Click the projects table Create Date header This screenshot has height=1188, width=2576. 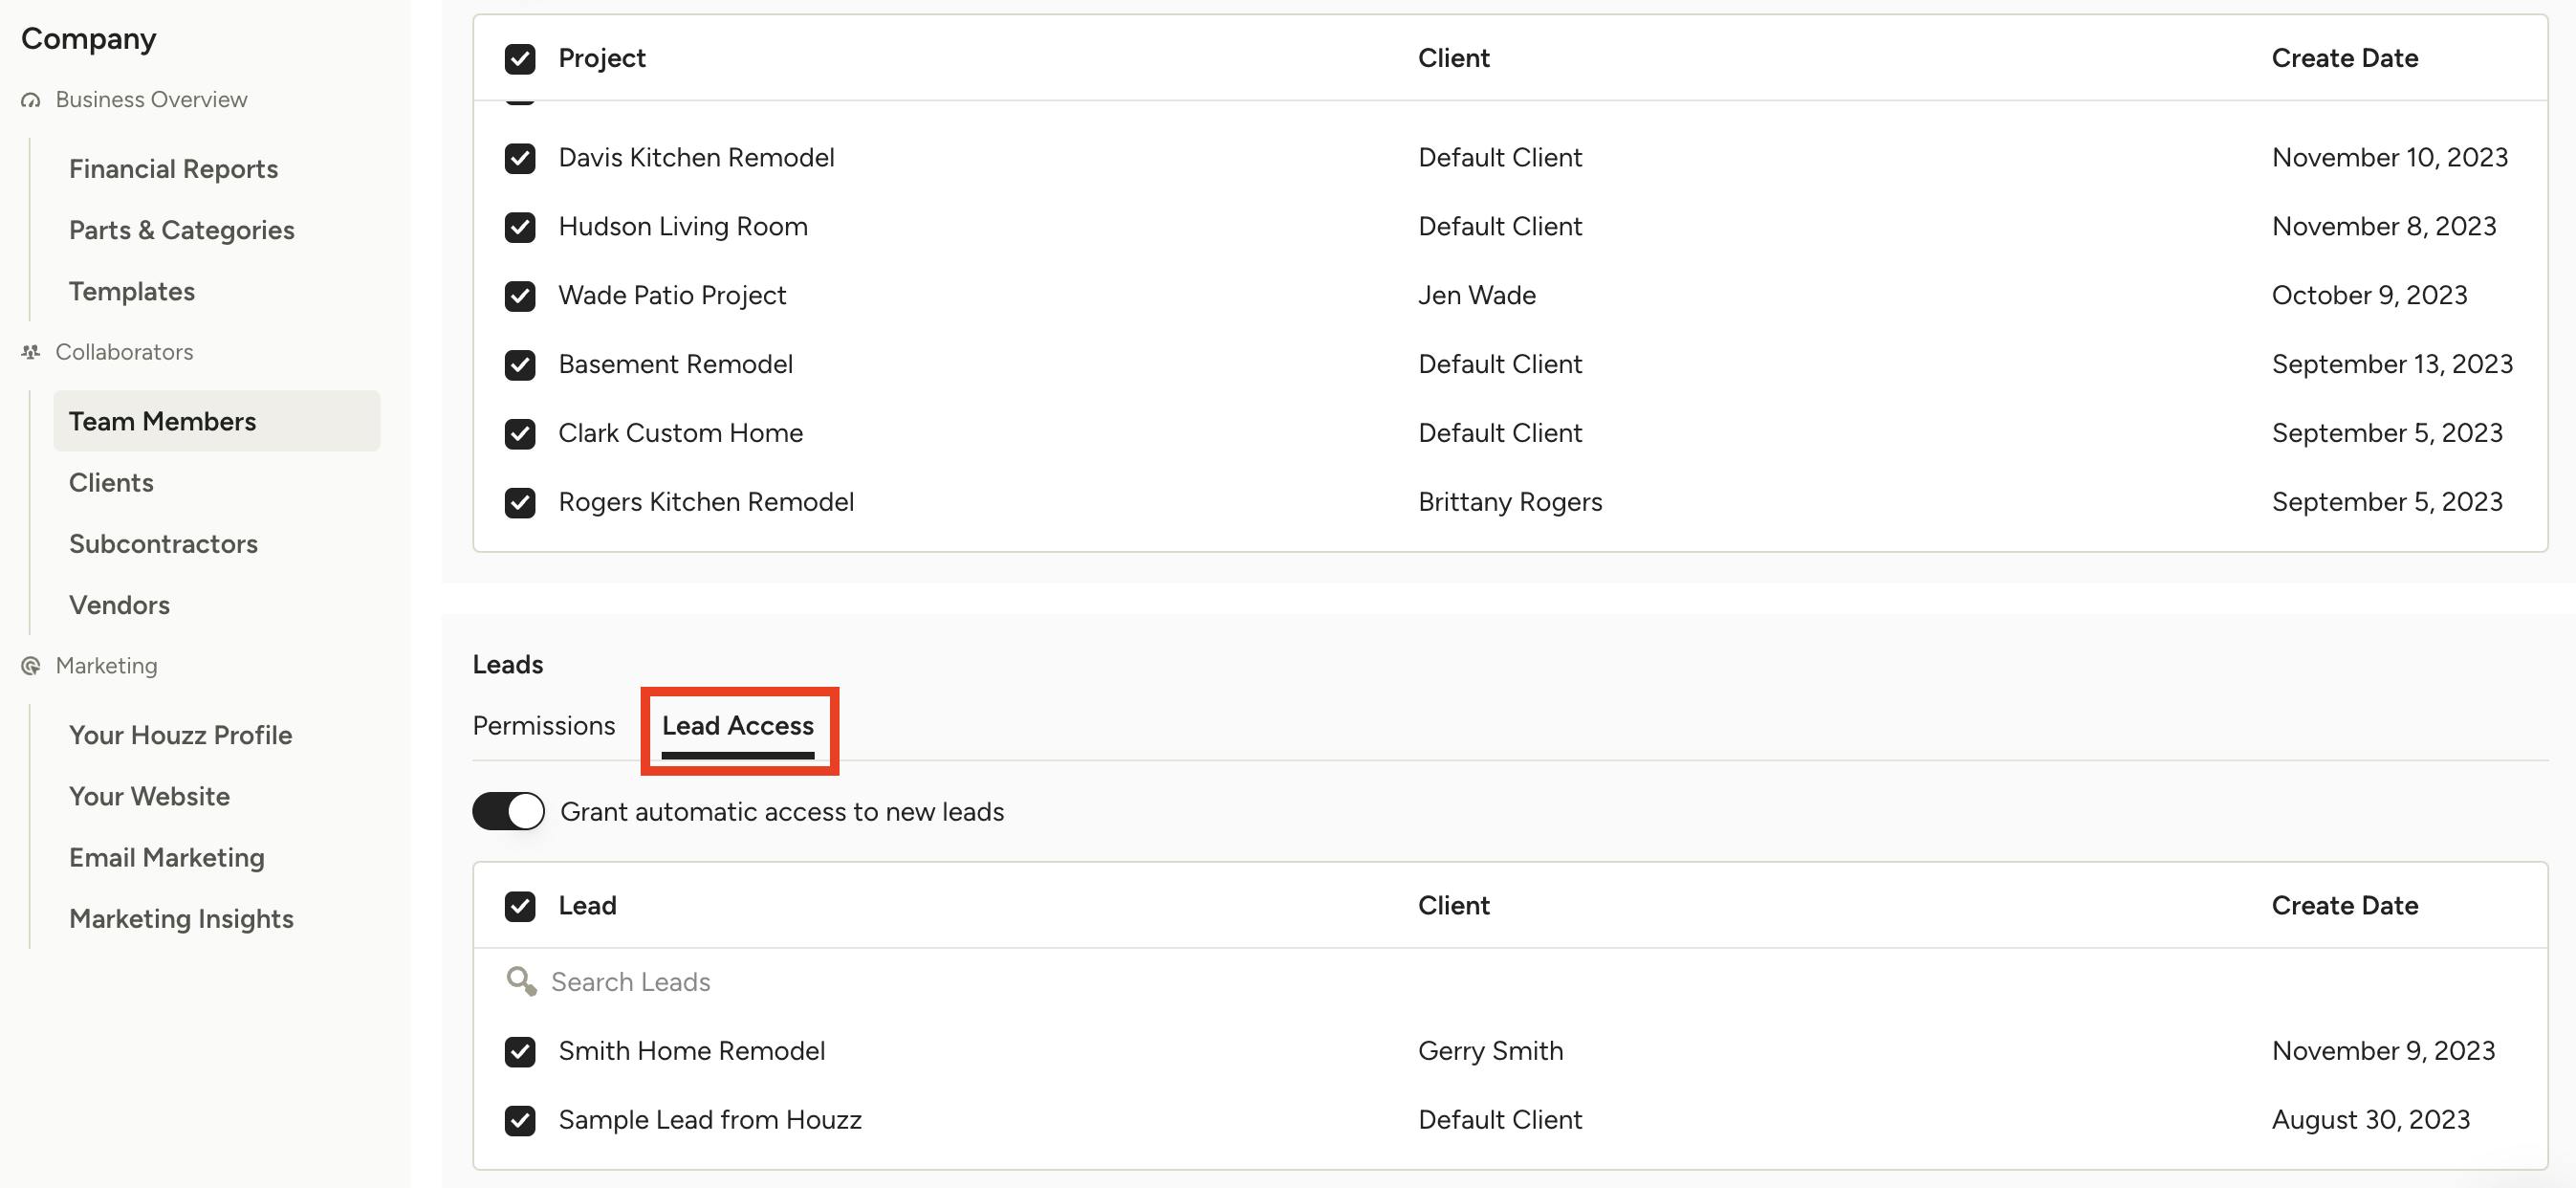[x=2345, y=58]
